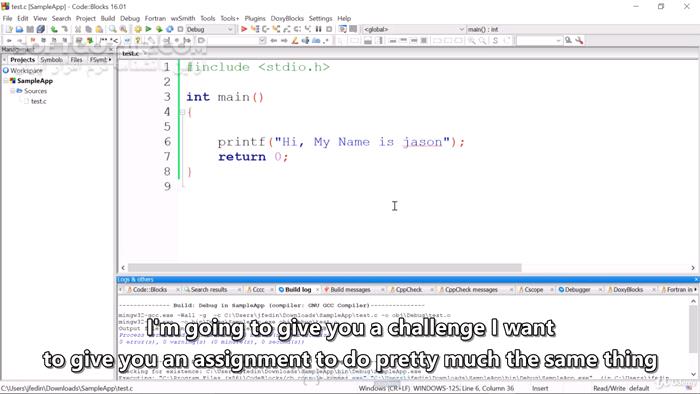
Task: Show more Management tabs via right arrow
Action: point(110,59)
